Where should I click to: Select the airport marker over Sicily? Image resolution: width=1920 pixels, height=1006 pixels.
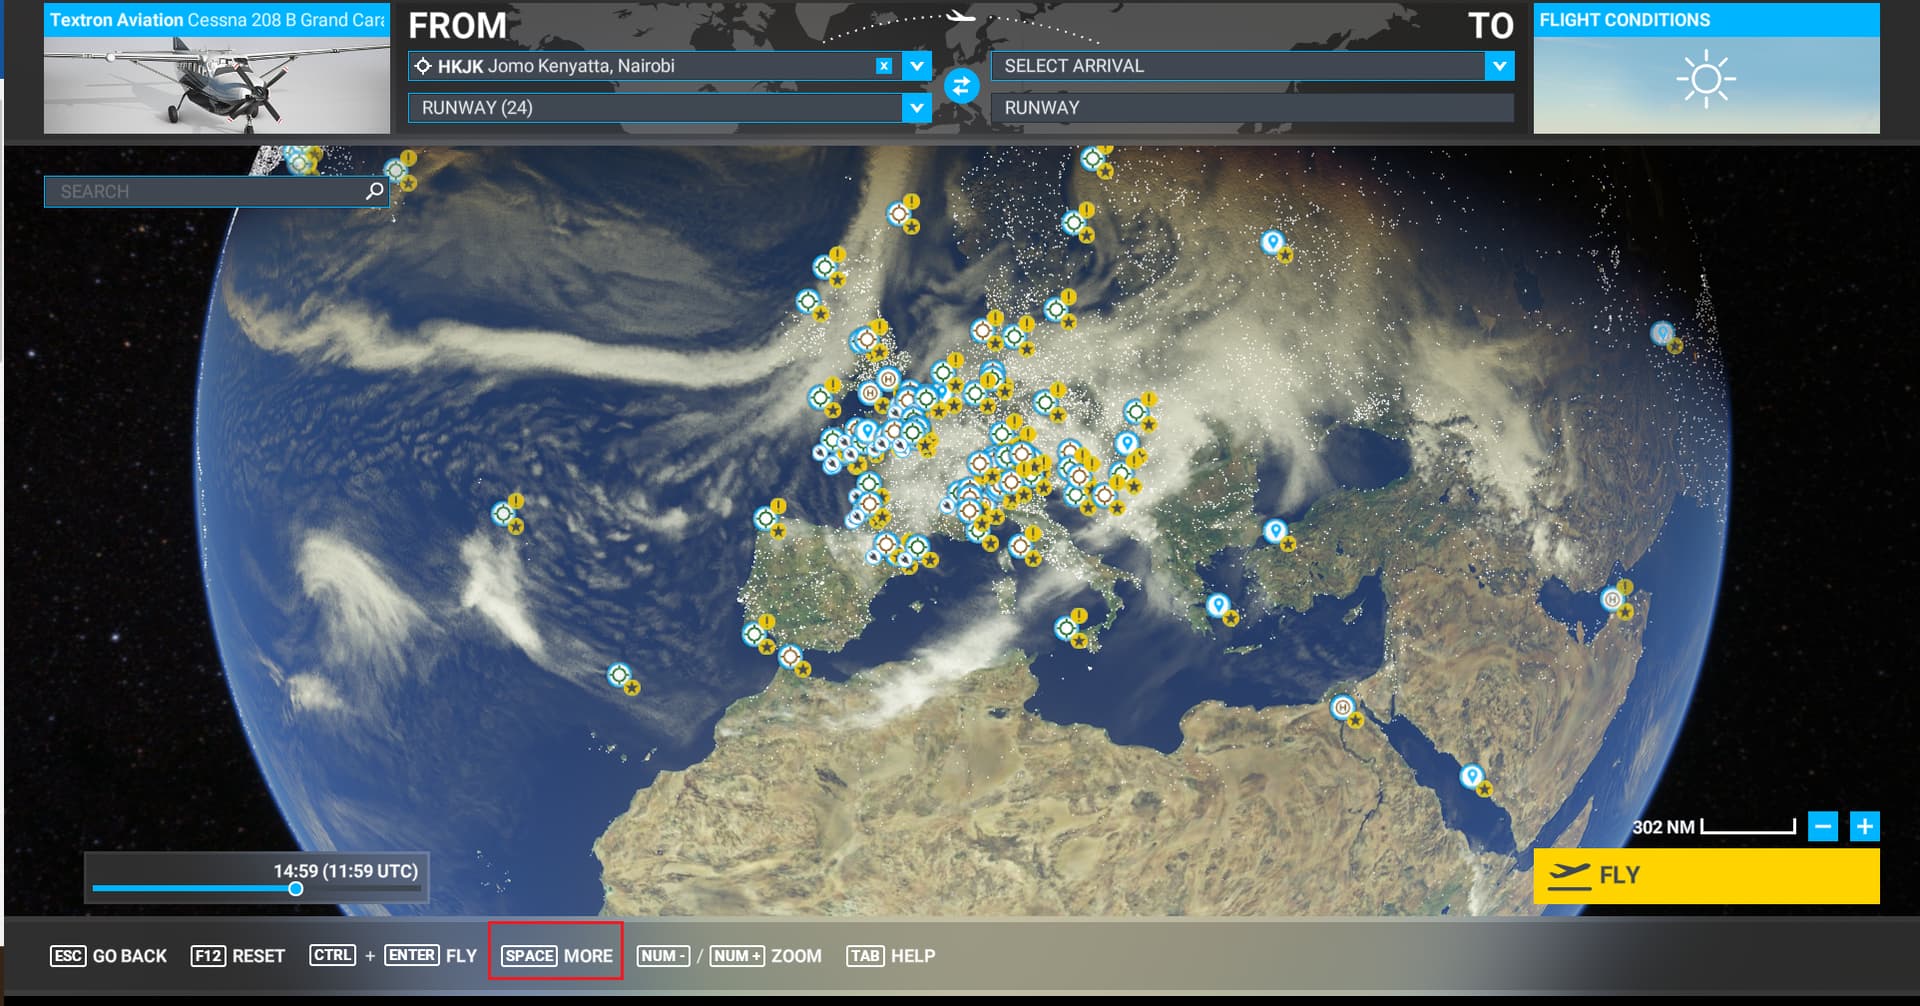[x=1067, y=628]
